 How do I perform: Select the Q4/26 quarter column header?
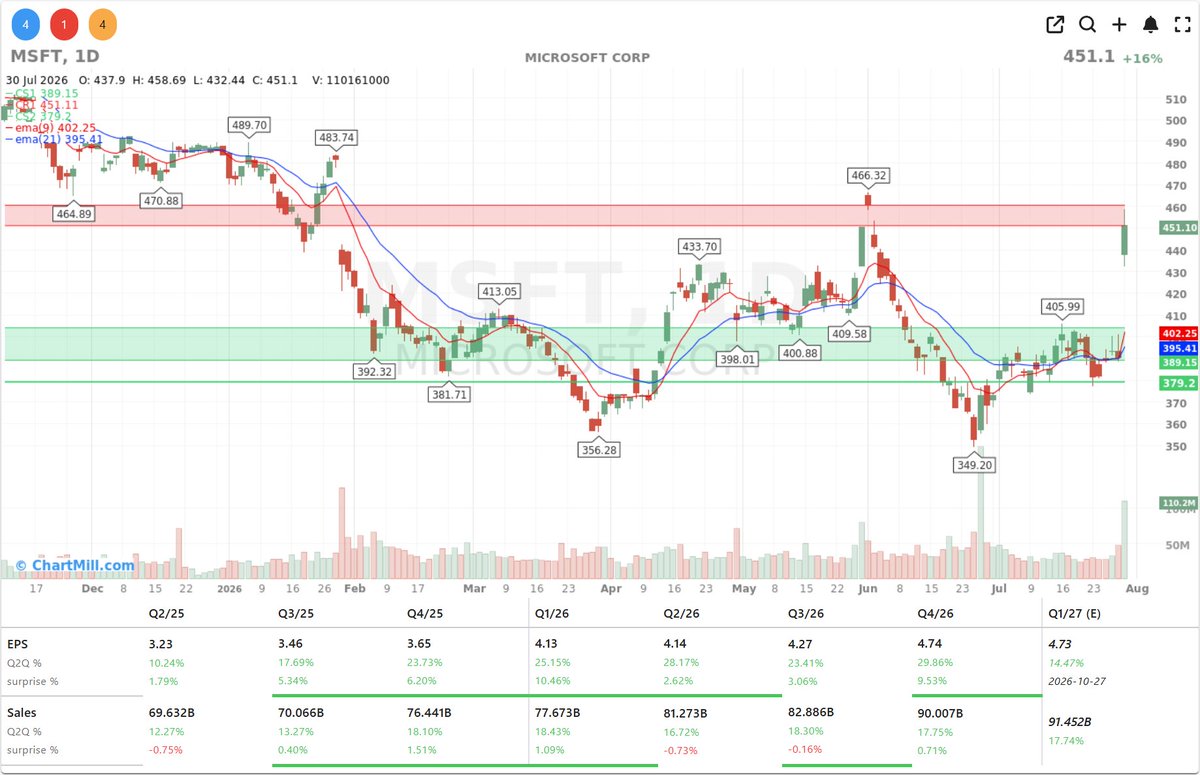935,615
